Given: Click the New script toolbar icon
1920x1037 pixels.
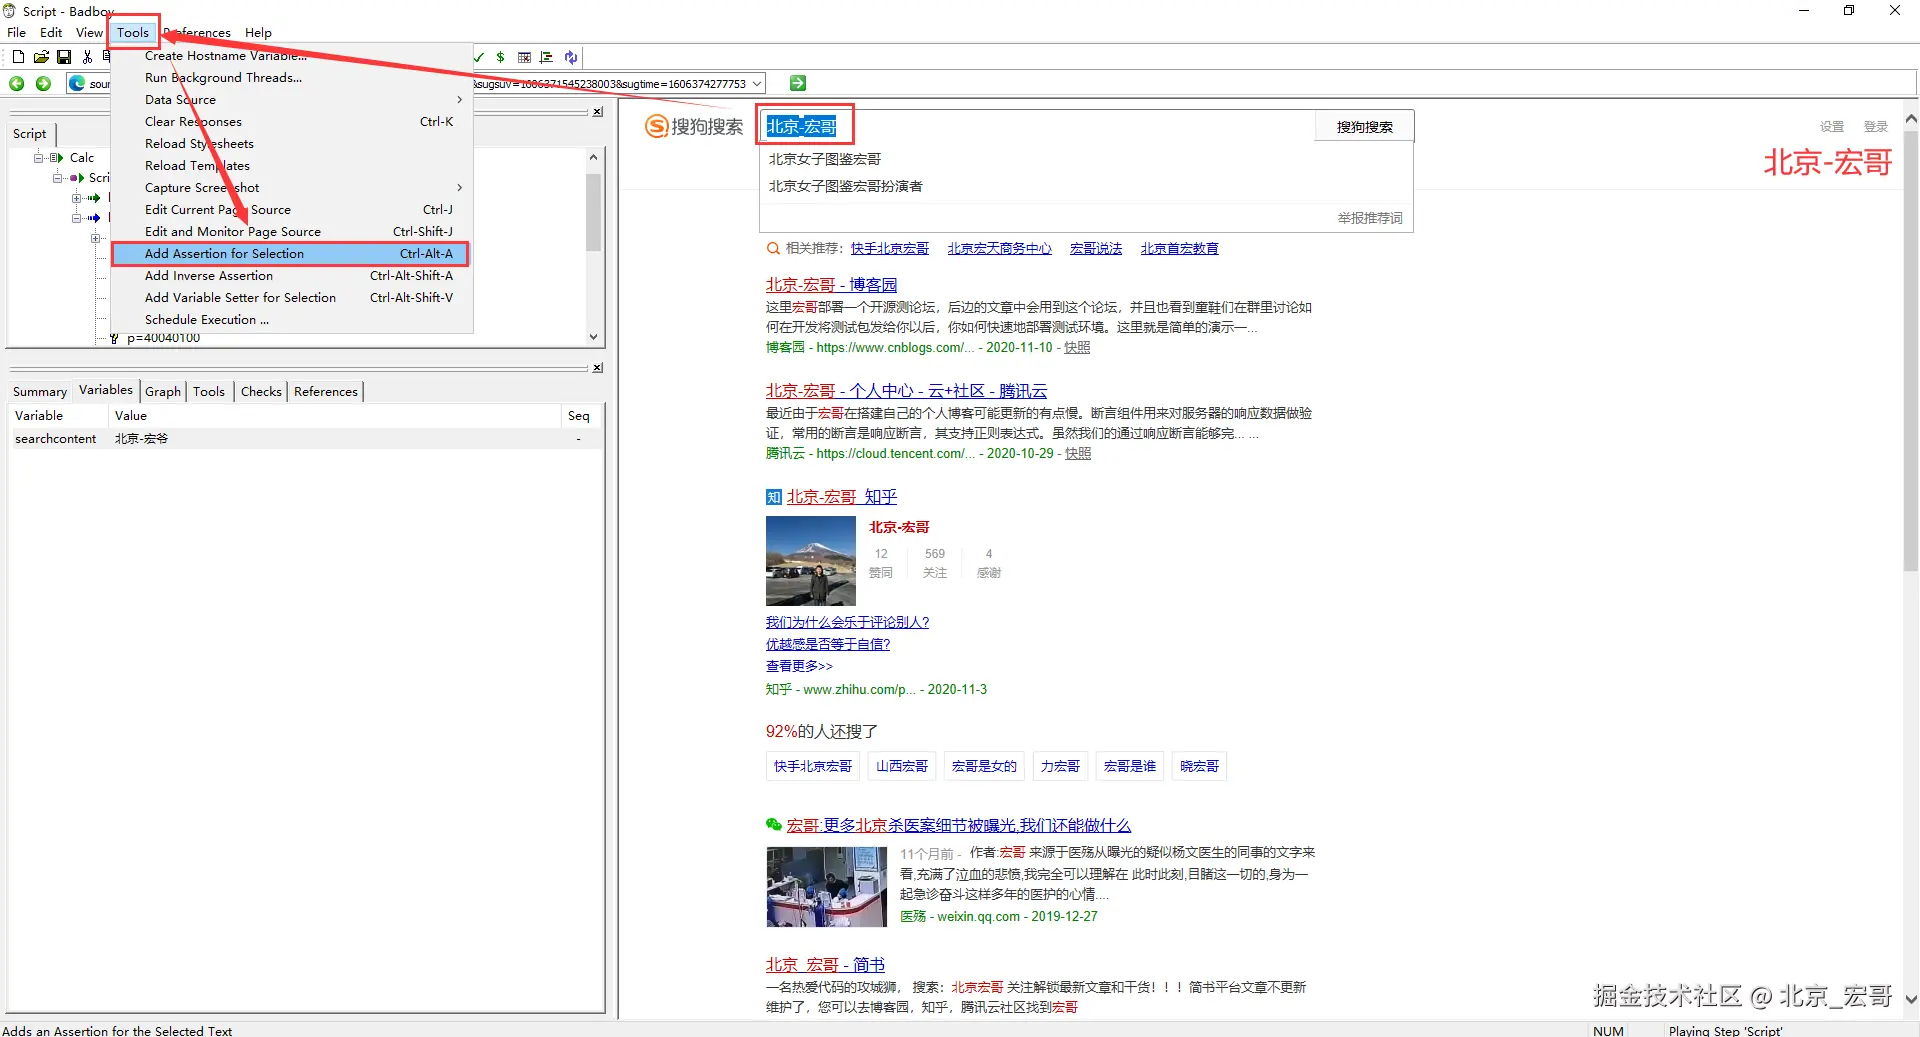Looking at the screenshot, I should (18, 57).
